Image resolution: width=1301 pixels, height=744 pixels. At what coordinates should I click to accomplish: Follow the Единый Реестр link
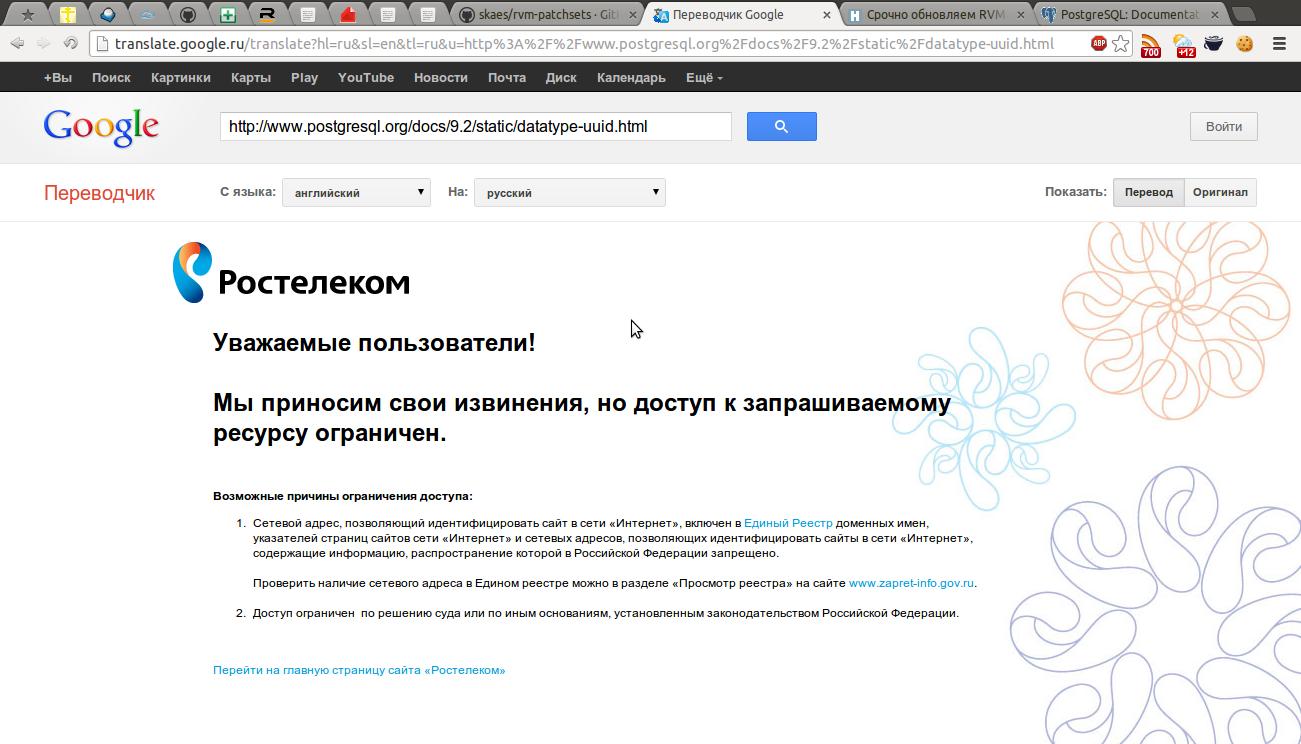tap(788, 523)
